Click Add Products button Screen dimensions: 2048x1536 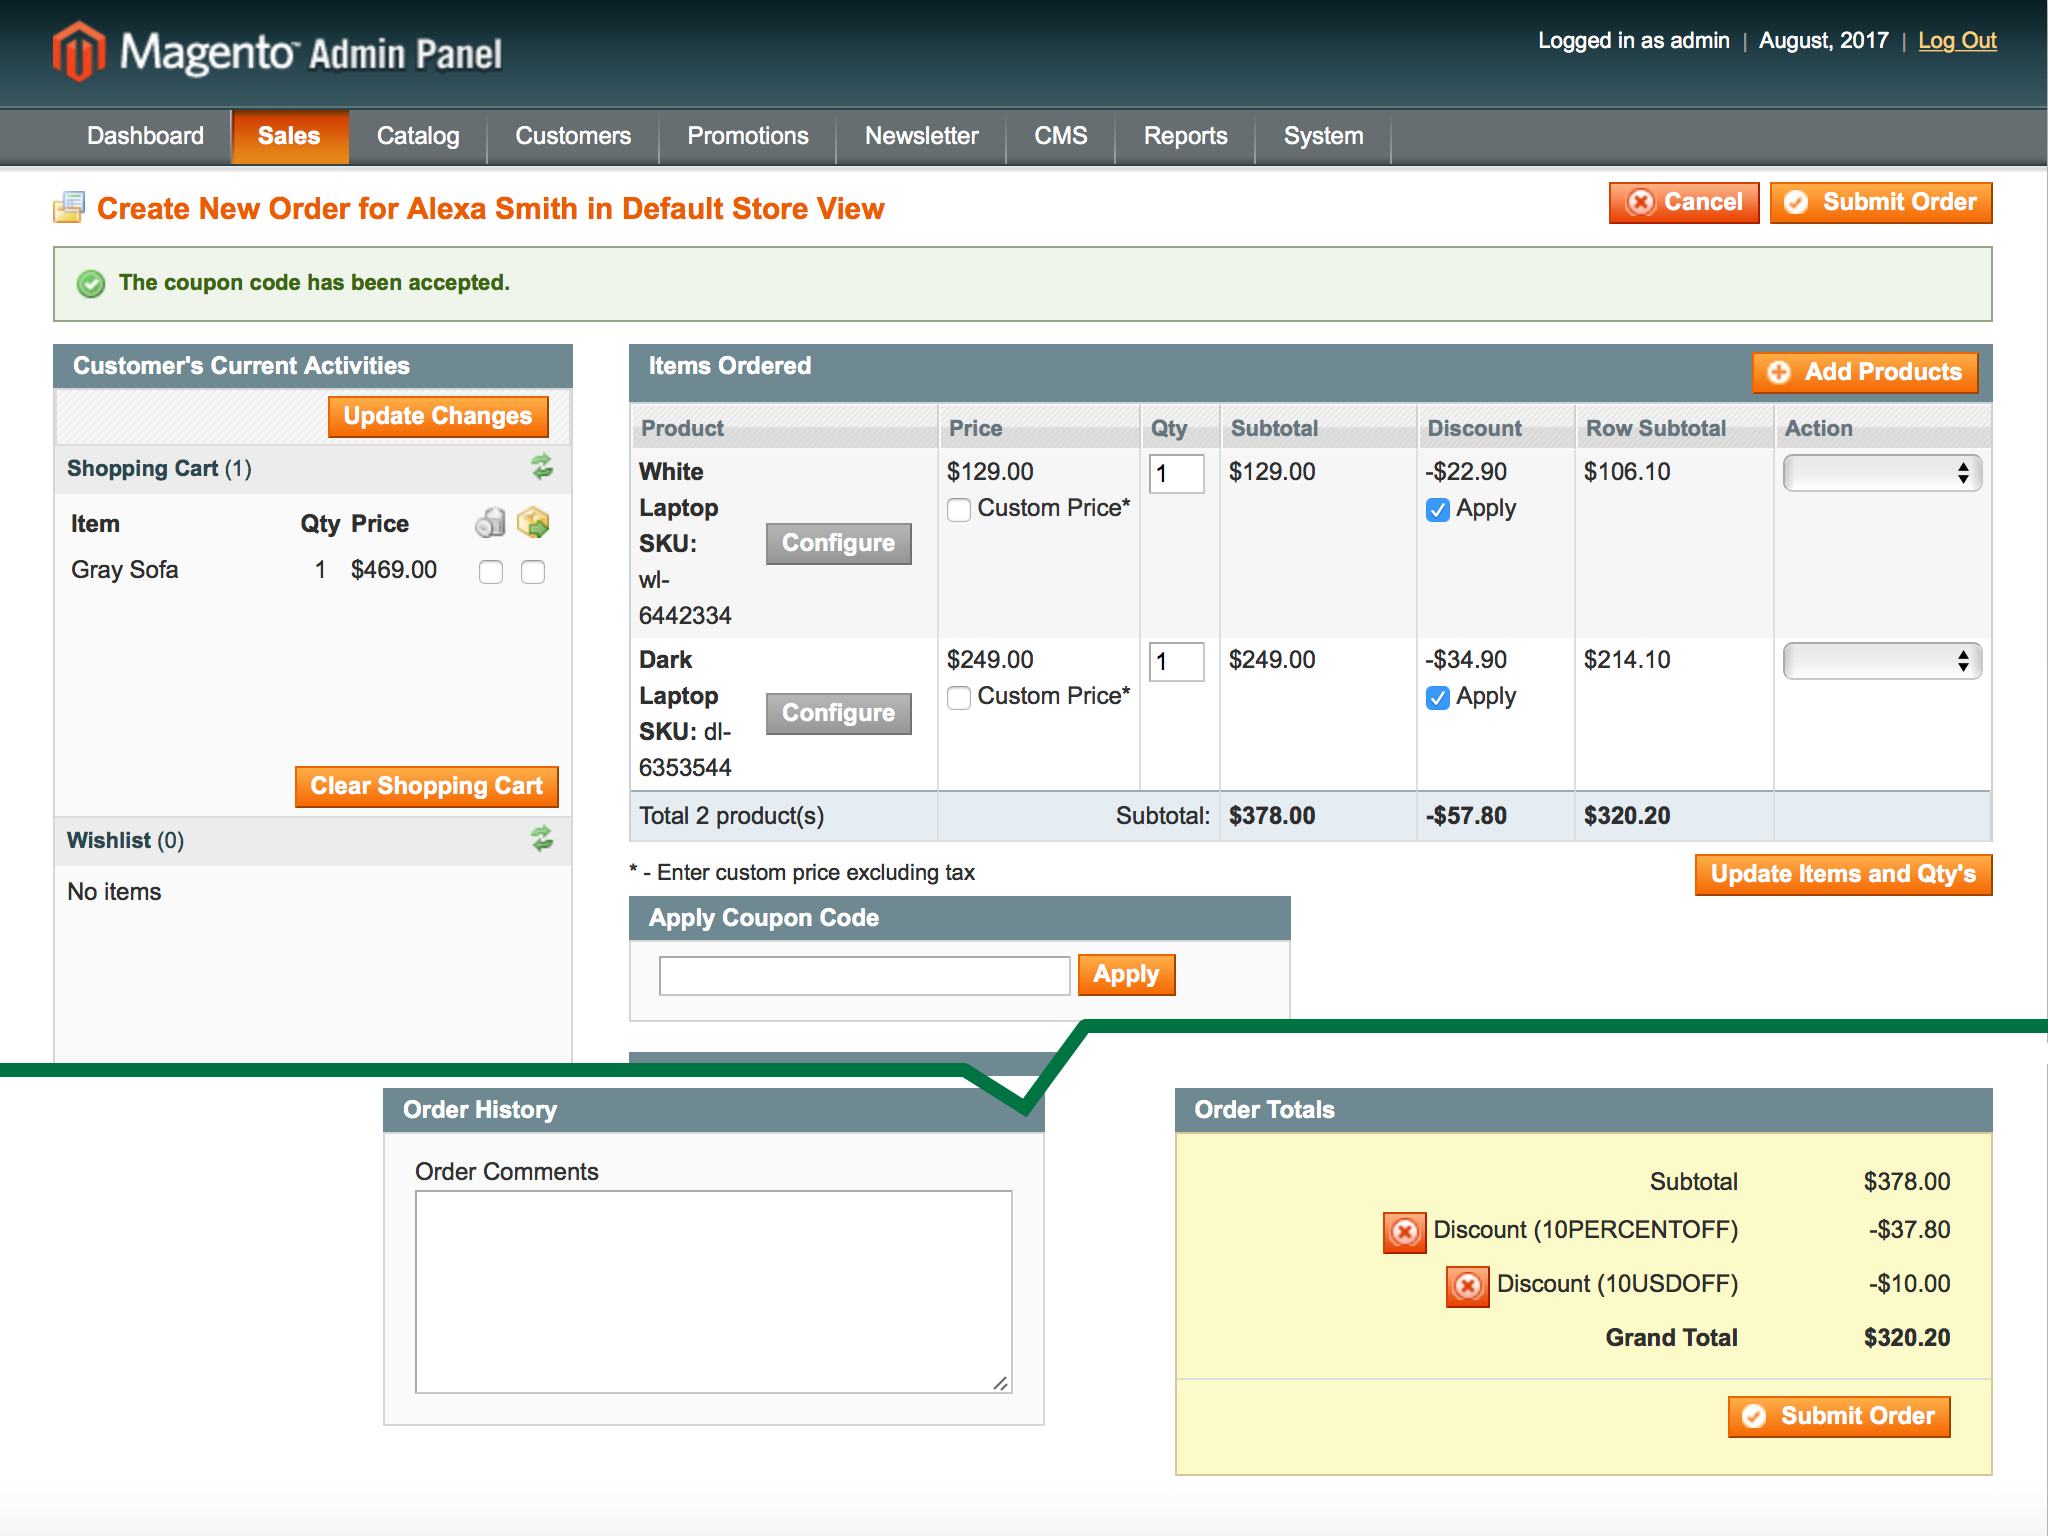point(1864,372)
